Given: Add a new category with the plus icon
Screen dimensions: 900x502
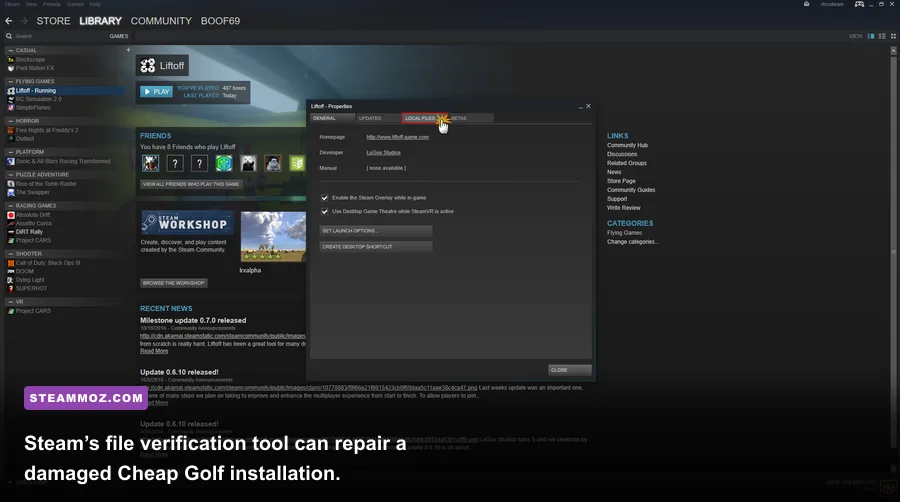Looking at the screenshot, I should pyautogui.click(x=128, y=50).
